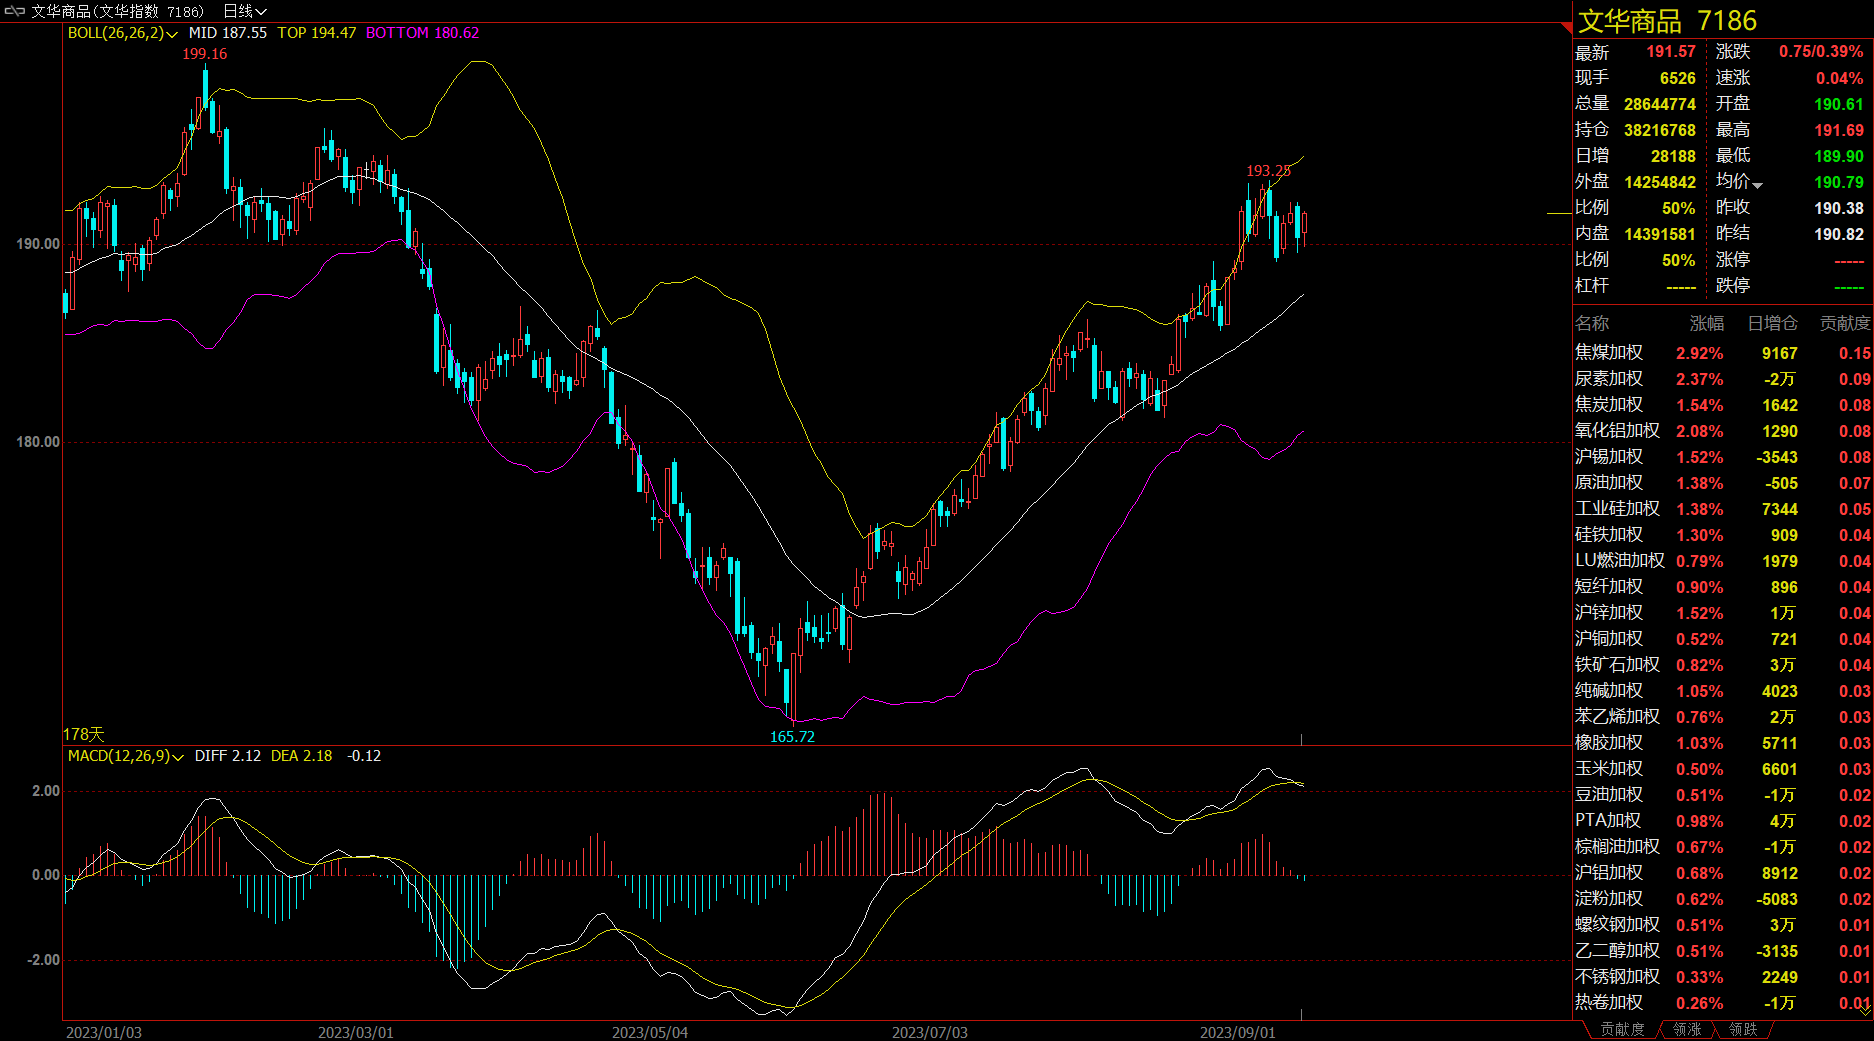
Task: Select the 氧化铝加权 row
Action: [1723, 431]
